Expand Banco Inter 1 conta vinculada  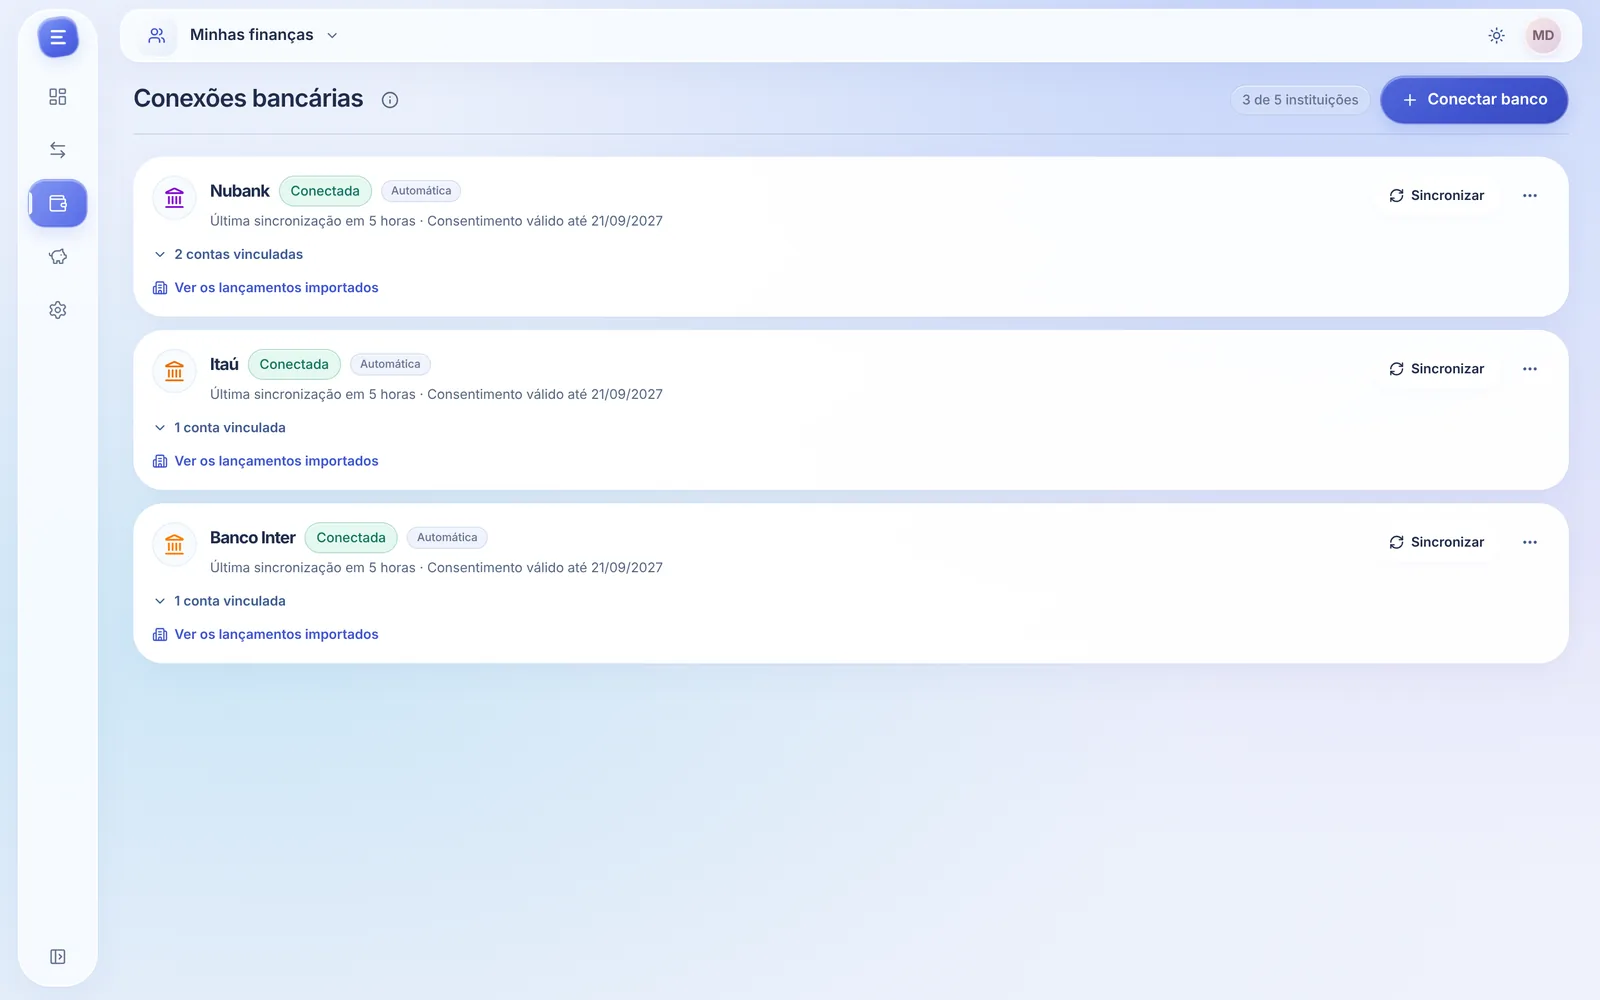pos(220,601)
